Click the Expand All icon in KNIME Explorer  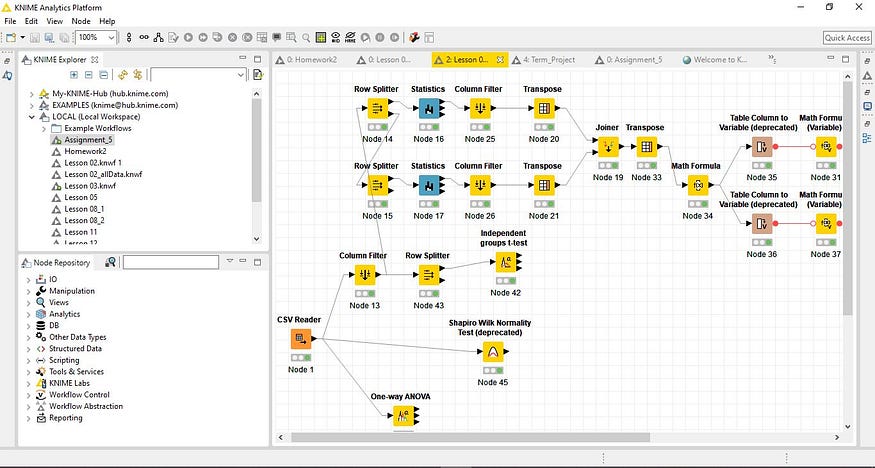(74, 75)
